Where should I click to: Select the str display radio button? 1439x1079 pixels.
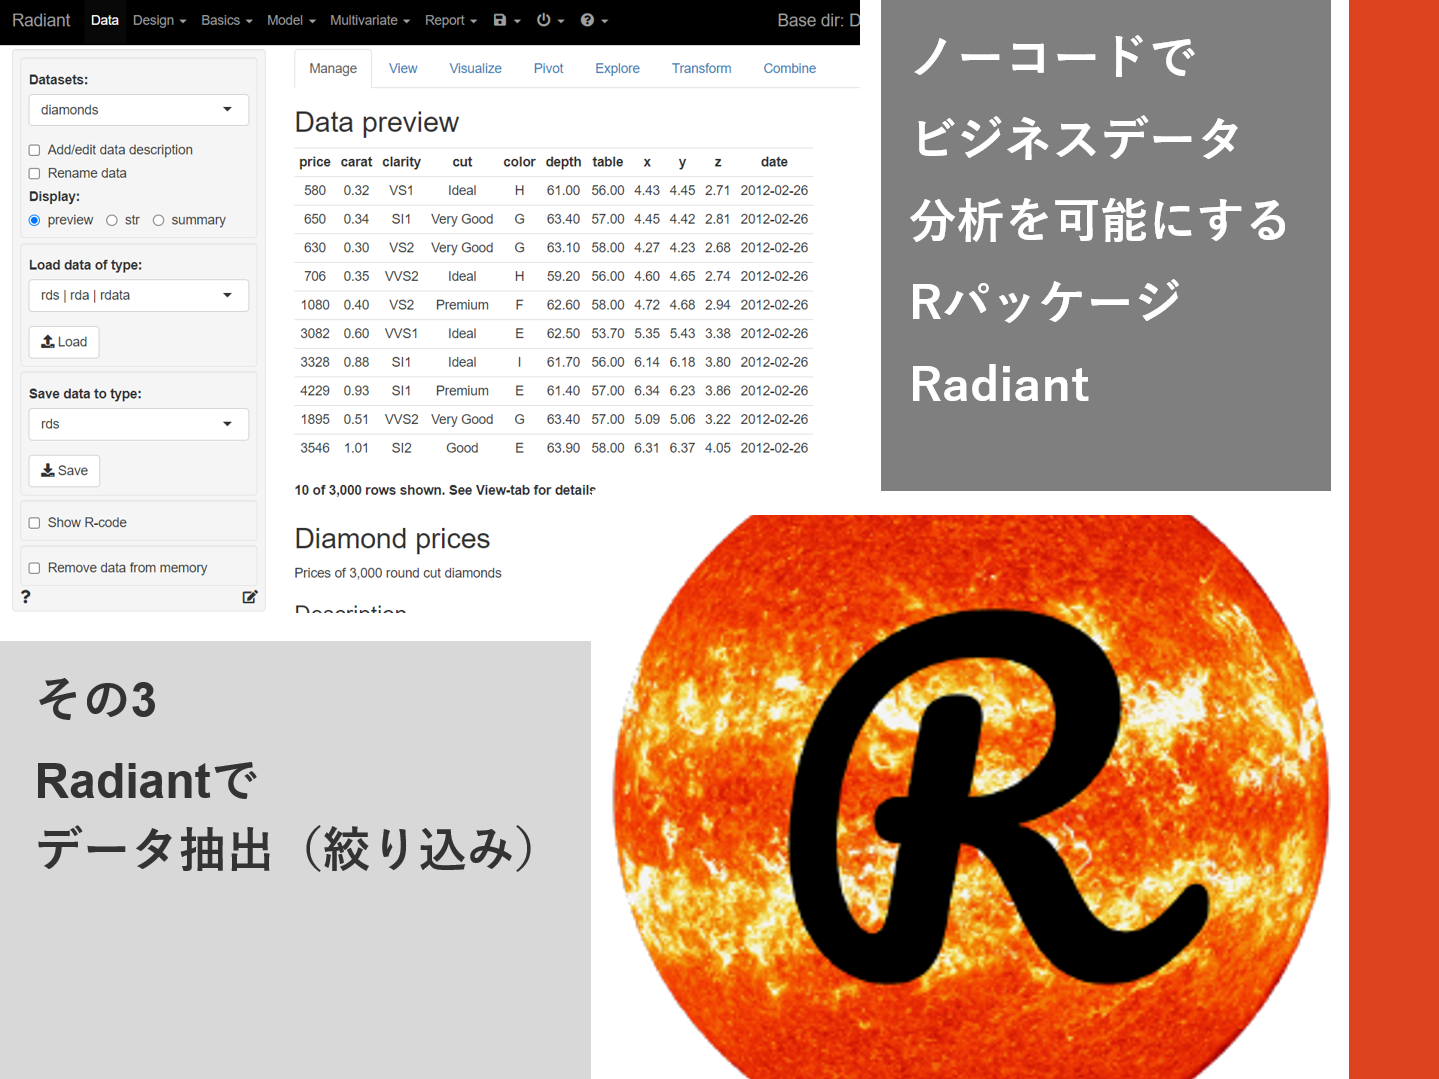[112, 220]
